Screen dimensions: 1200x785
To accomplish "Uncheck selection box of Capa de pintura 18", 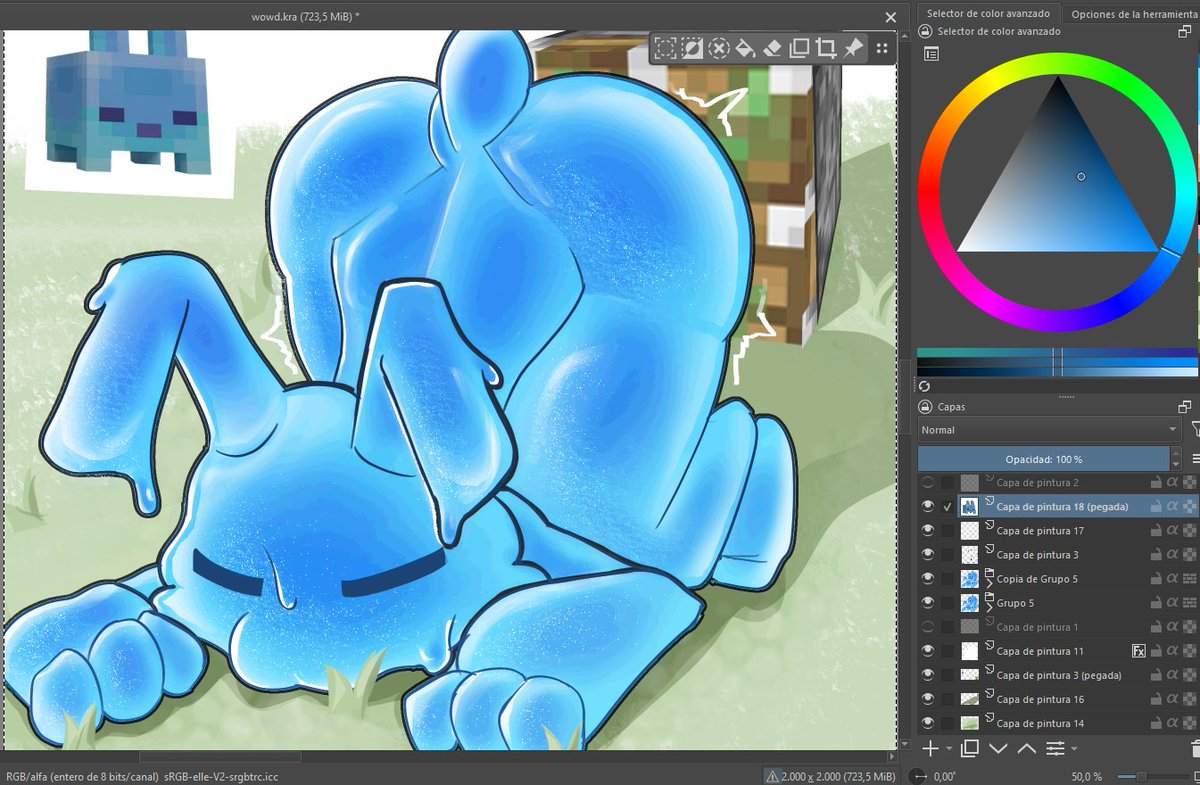I will click(x=948, y=506).
